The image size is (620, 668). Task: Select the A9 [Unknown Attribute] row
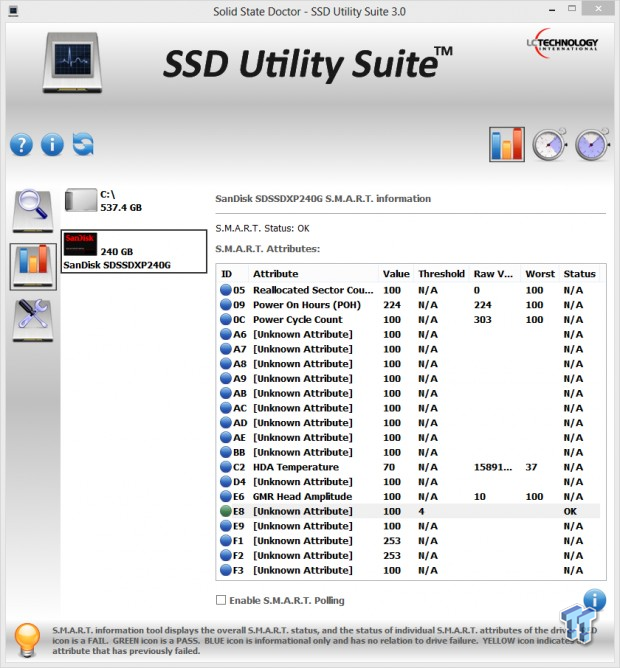tap(409, 379)
